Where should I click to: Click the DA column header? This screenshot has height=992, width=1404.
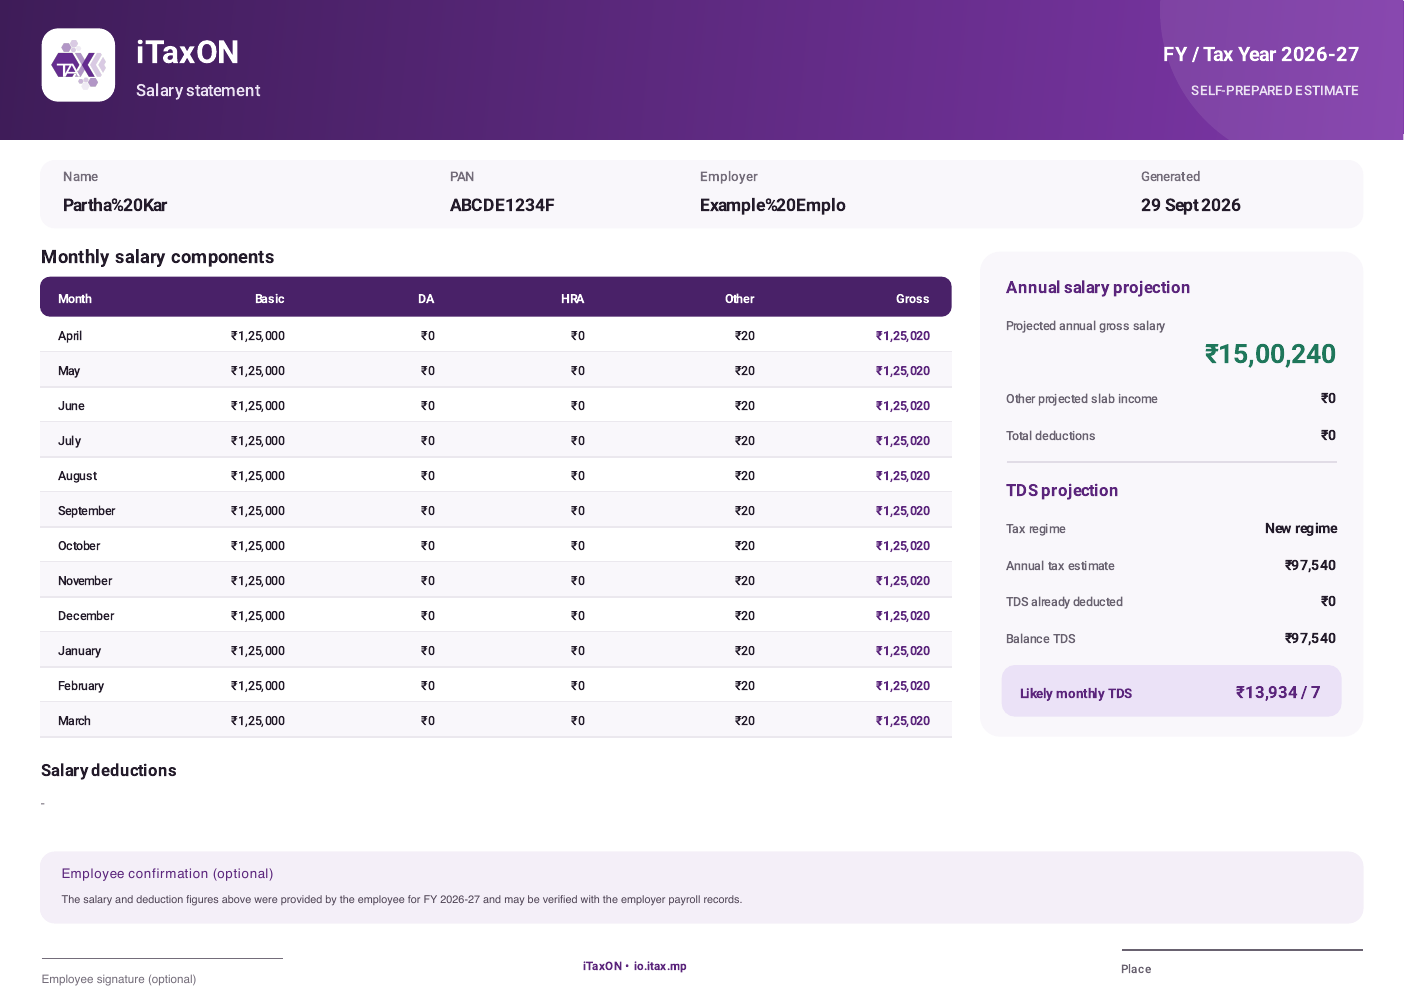426,299
